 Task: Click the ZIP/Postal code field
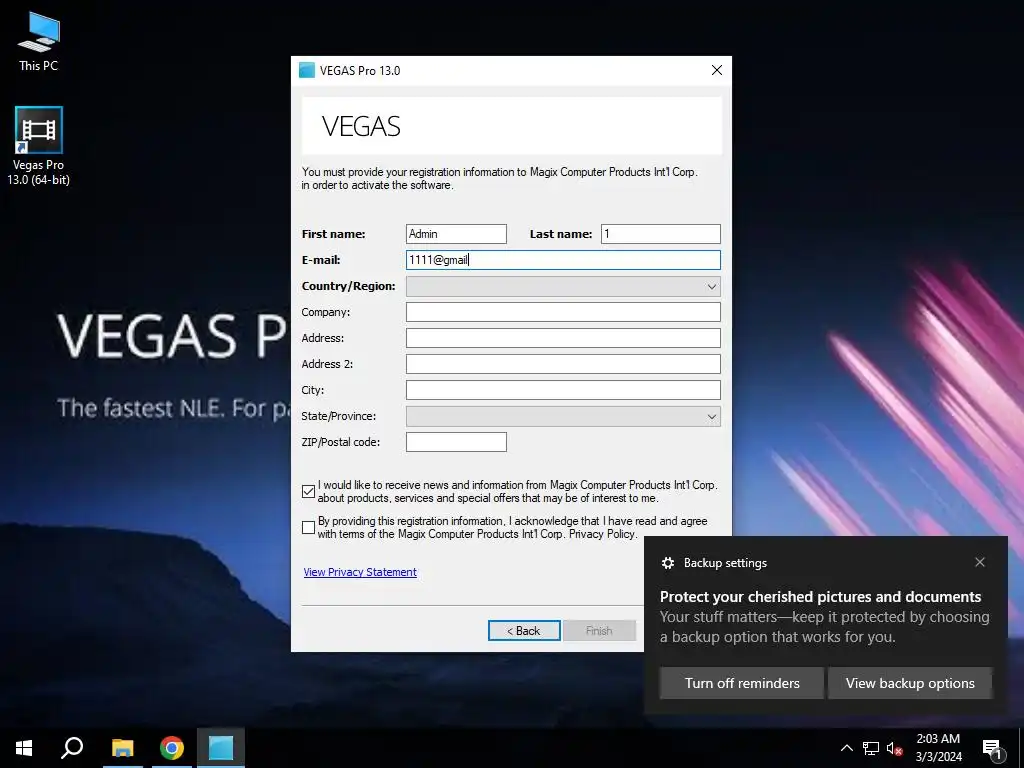click(456, 442)
